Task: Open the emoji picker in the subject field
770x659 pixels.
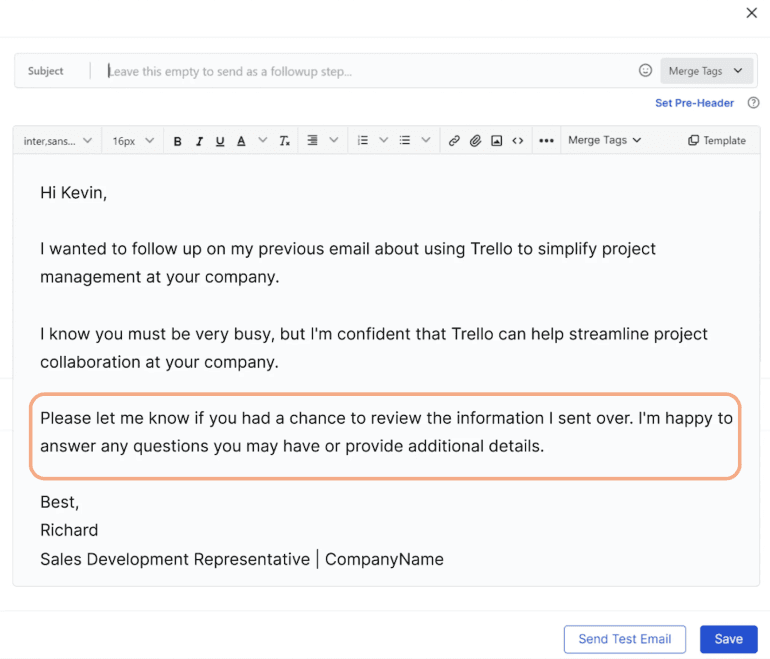Action: (x=645, y=71)
